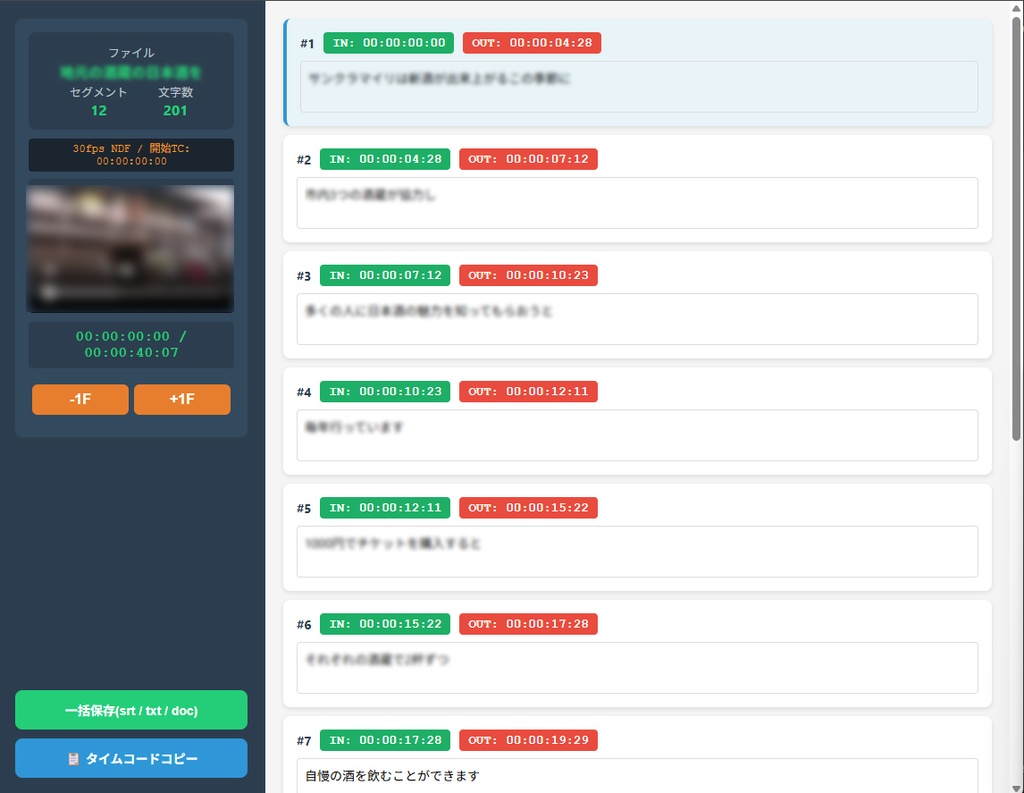
Task: Click the #6 segment number label
Action: pos(304,625)
